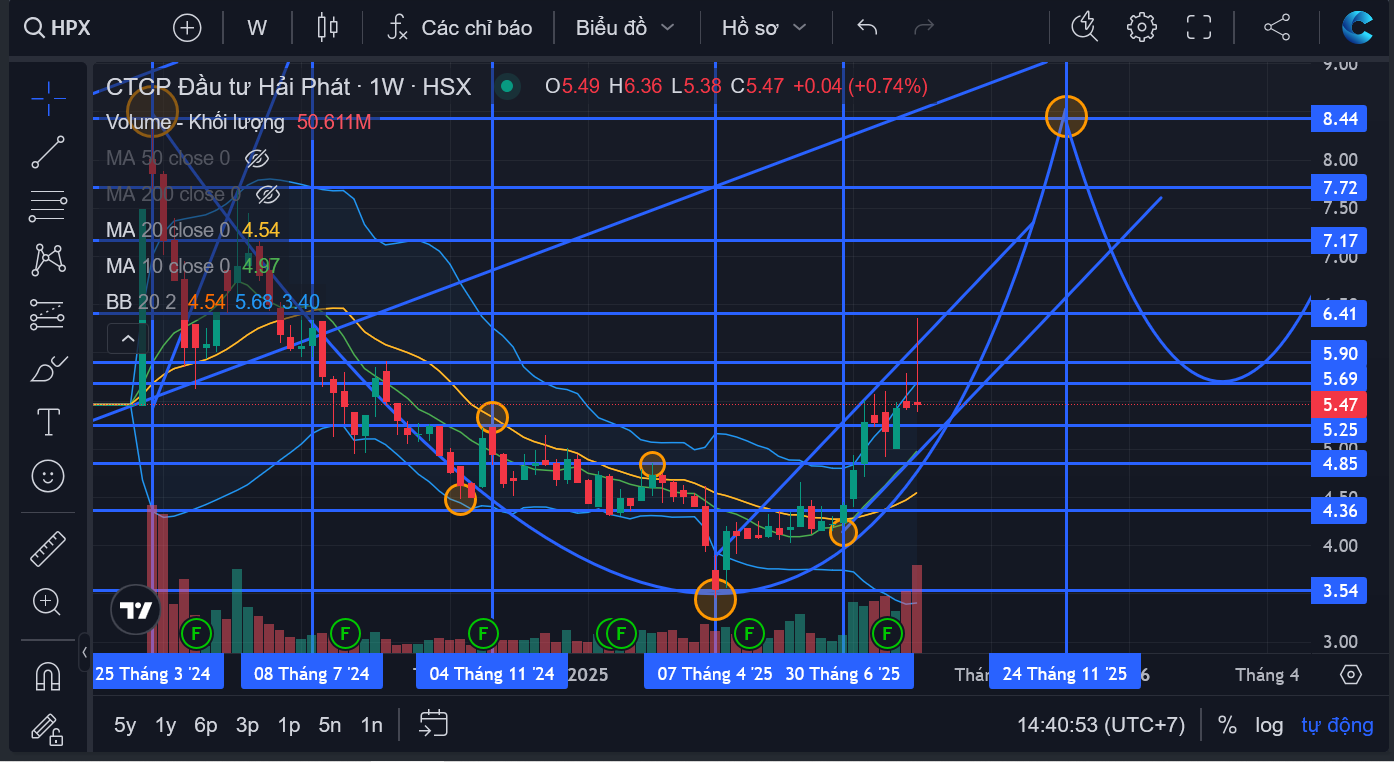Open Các chỉ báo indicators menu
Viewport: 1394px width, 762px height.
461,27
